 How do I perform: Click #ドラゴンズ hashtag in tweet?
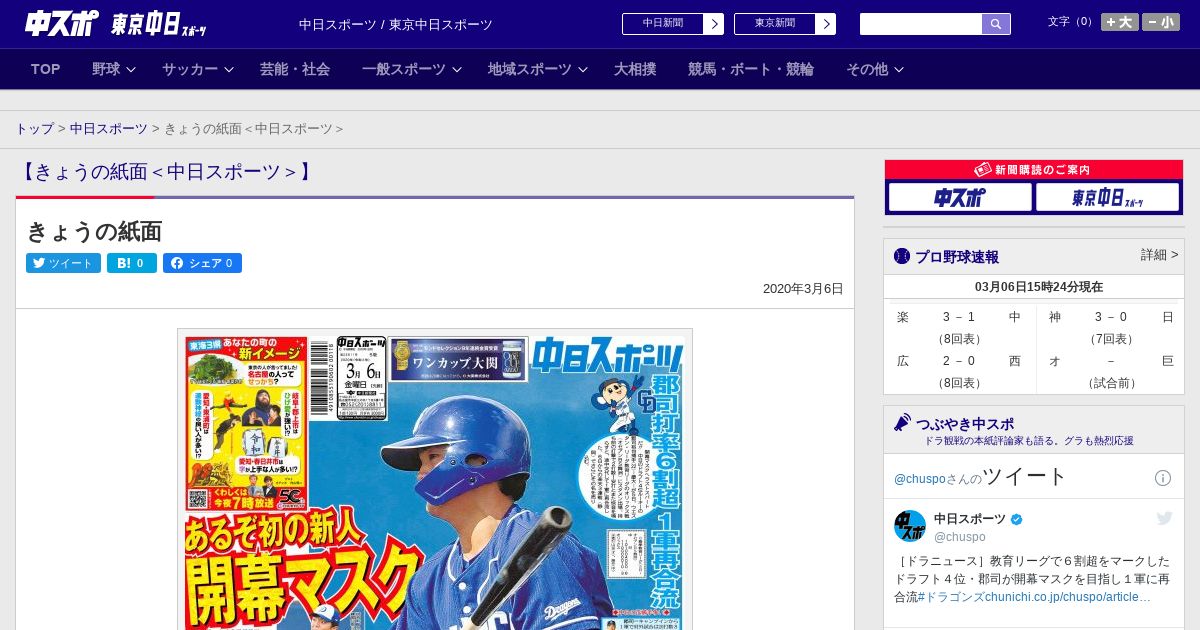click(951, 597)
